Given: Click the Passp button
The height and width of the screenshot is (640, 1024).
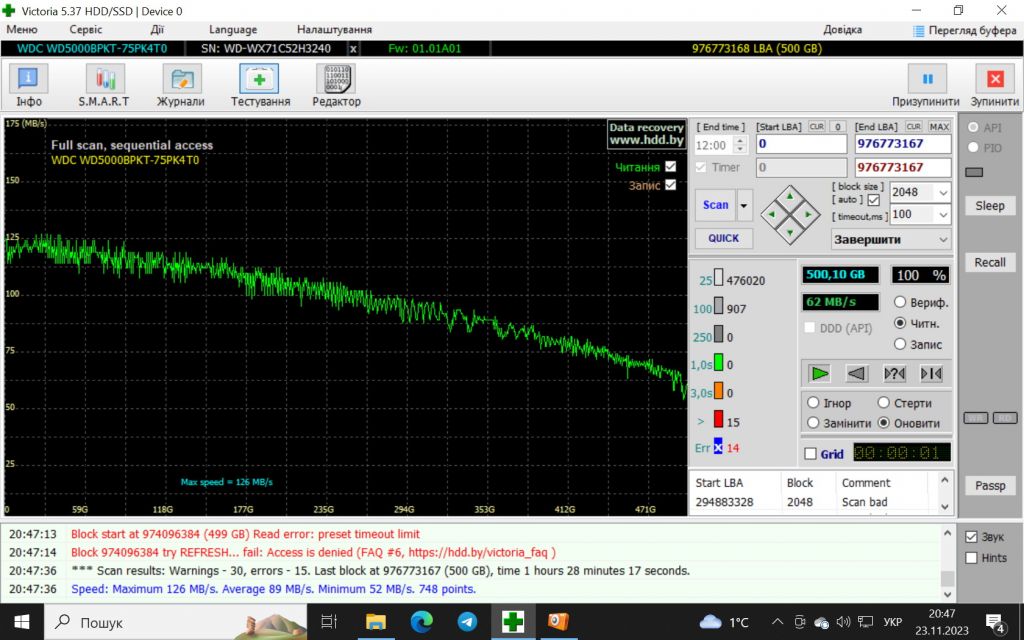Looking at the screenshot, I should pos(990,485).
